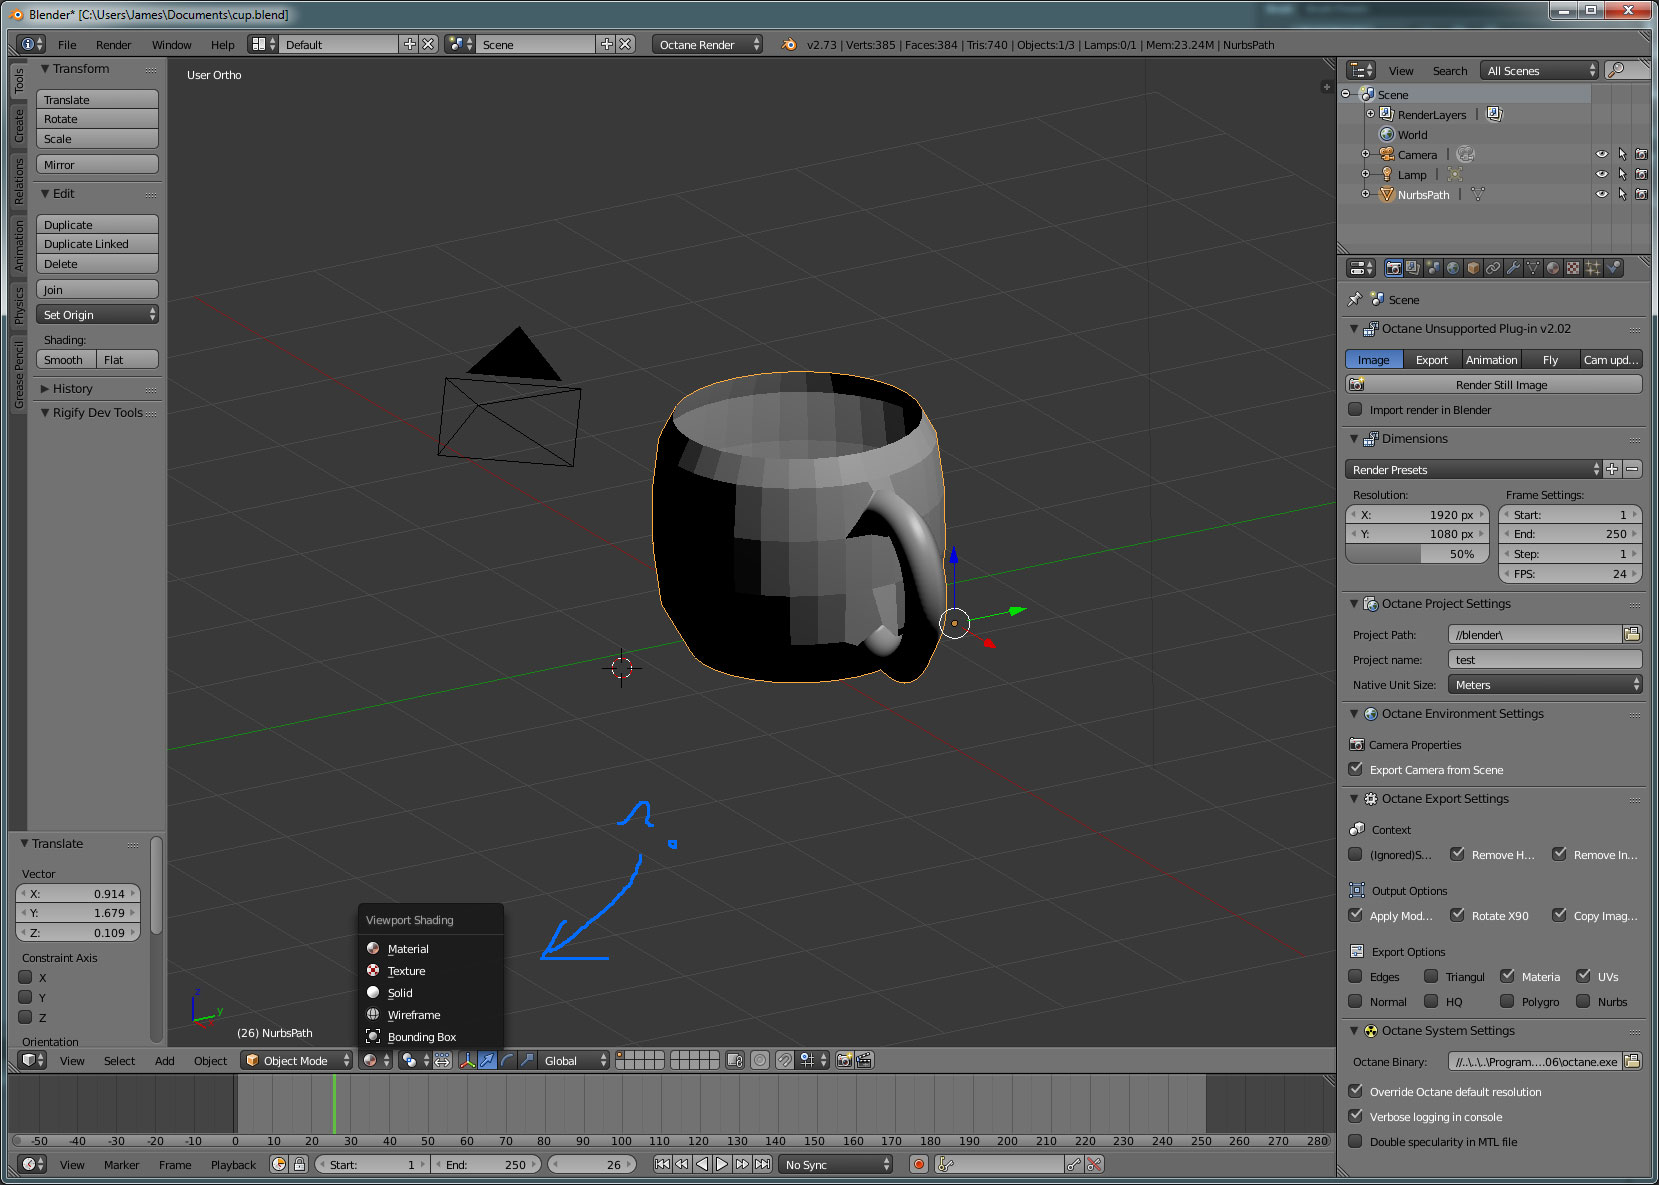Open the Native Unit Size Meters dropdown
This screenshot has height=1185, width=1659.
coord(1545,685)
